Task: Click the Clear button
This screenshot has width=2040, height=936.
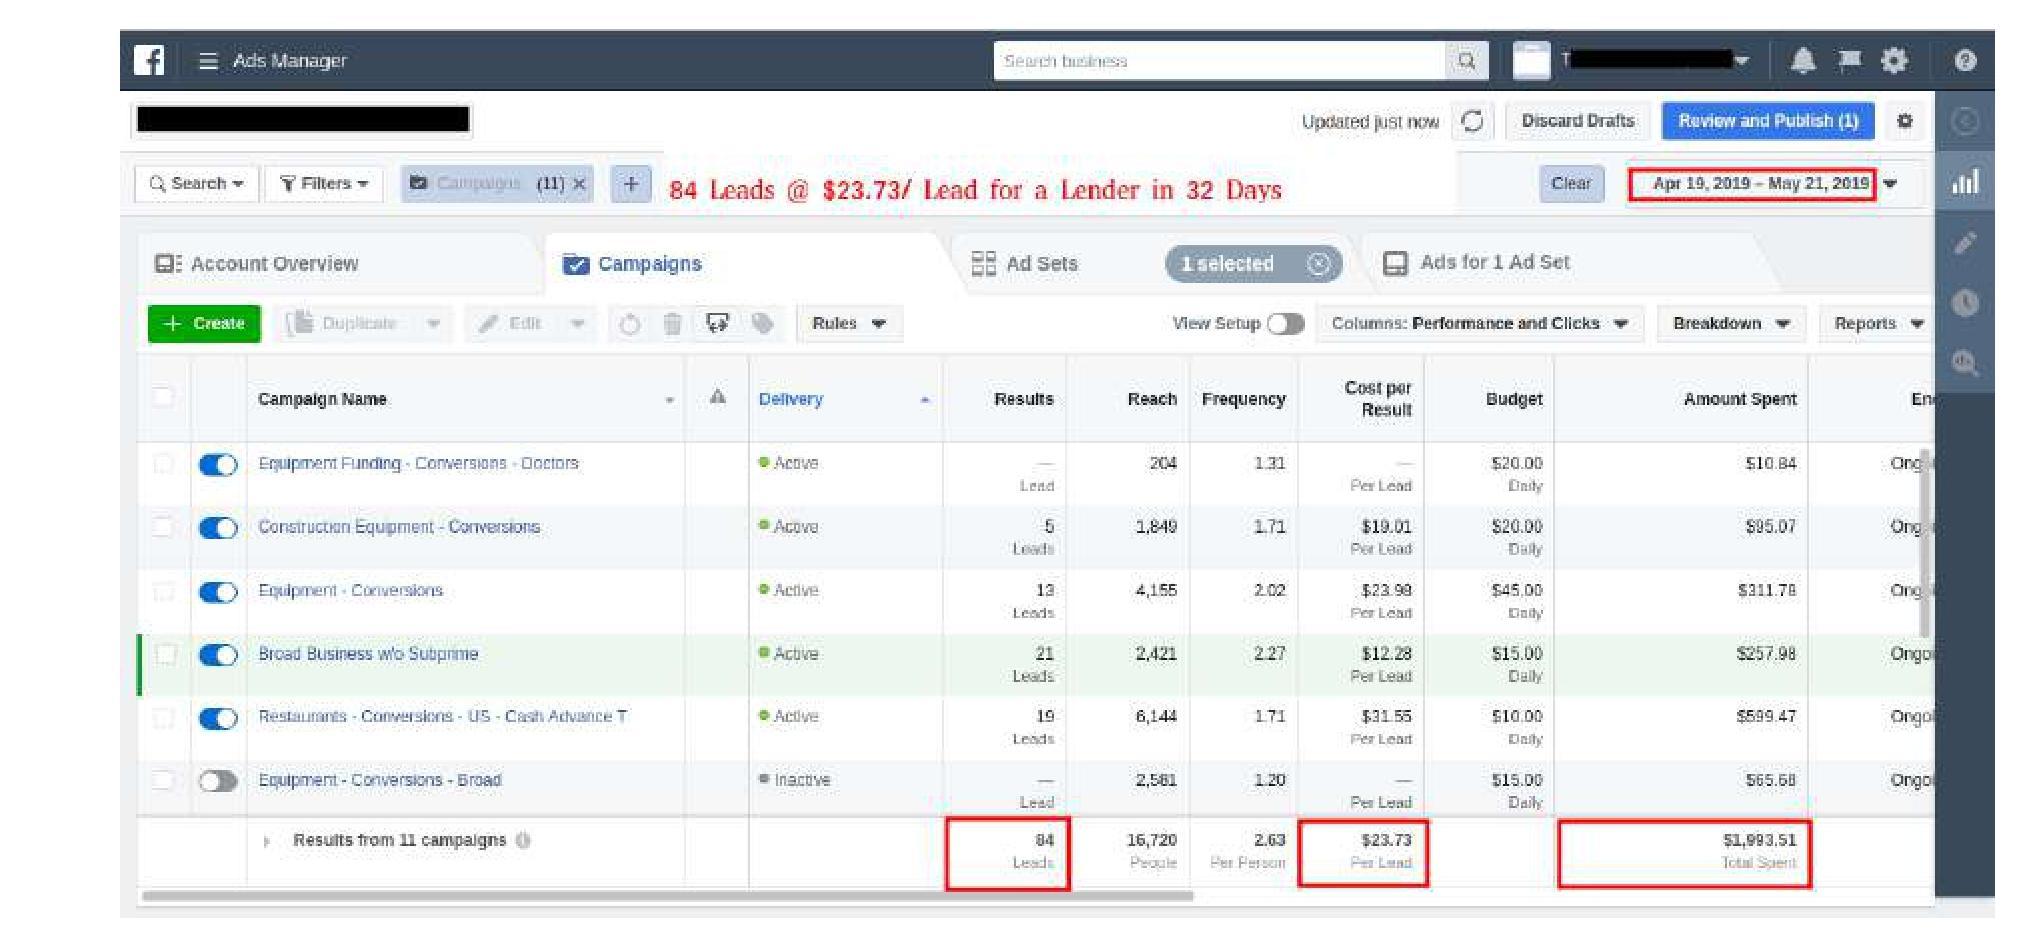Action: click(x=1571, y=184)
